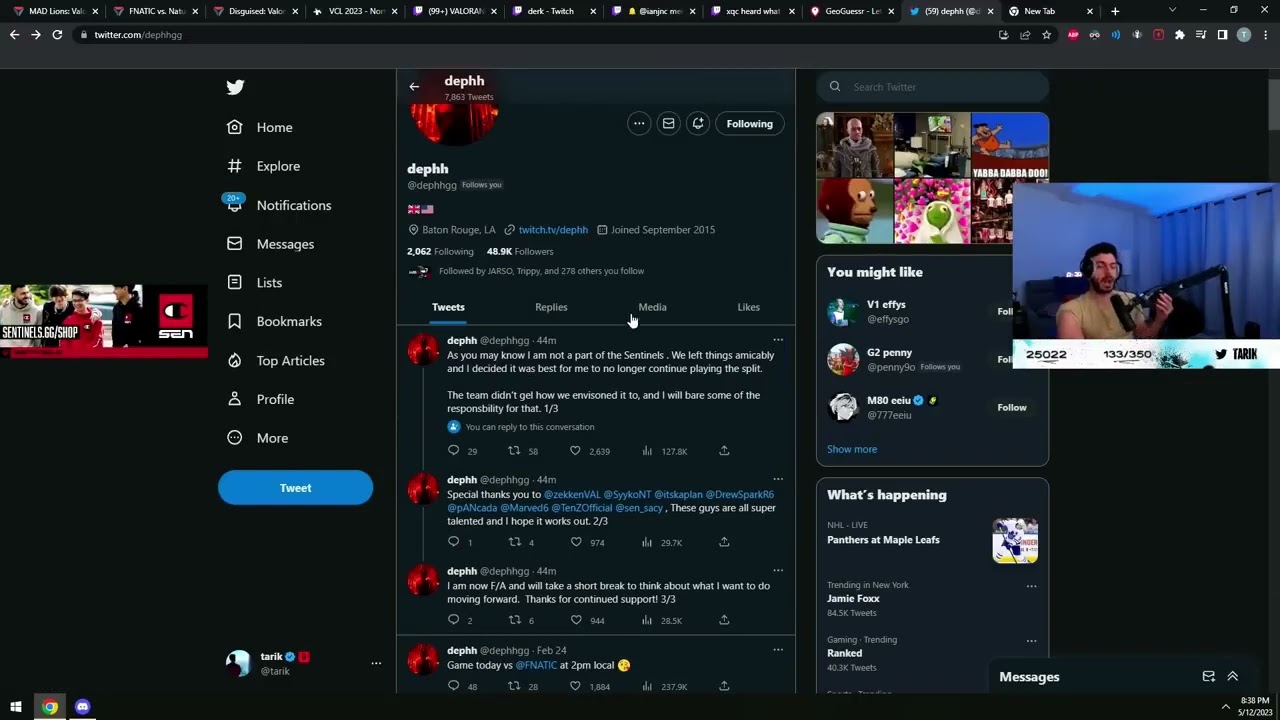Screen dimensions: 1280x720
Task: Retweet the 1/3 tweet with 58 retweets
Action: 515,451
